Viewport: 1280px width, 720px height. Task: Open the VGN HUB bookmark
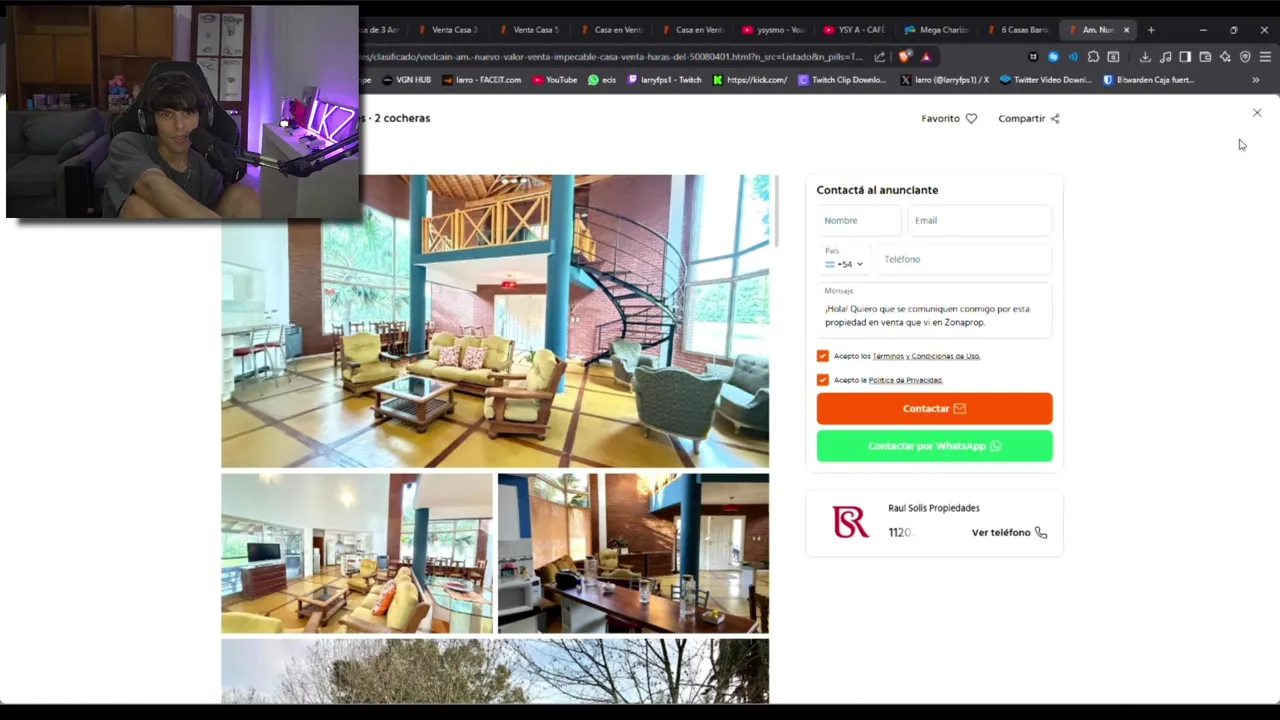[406, 80]
